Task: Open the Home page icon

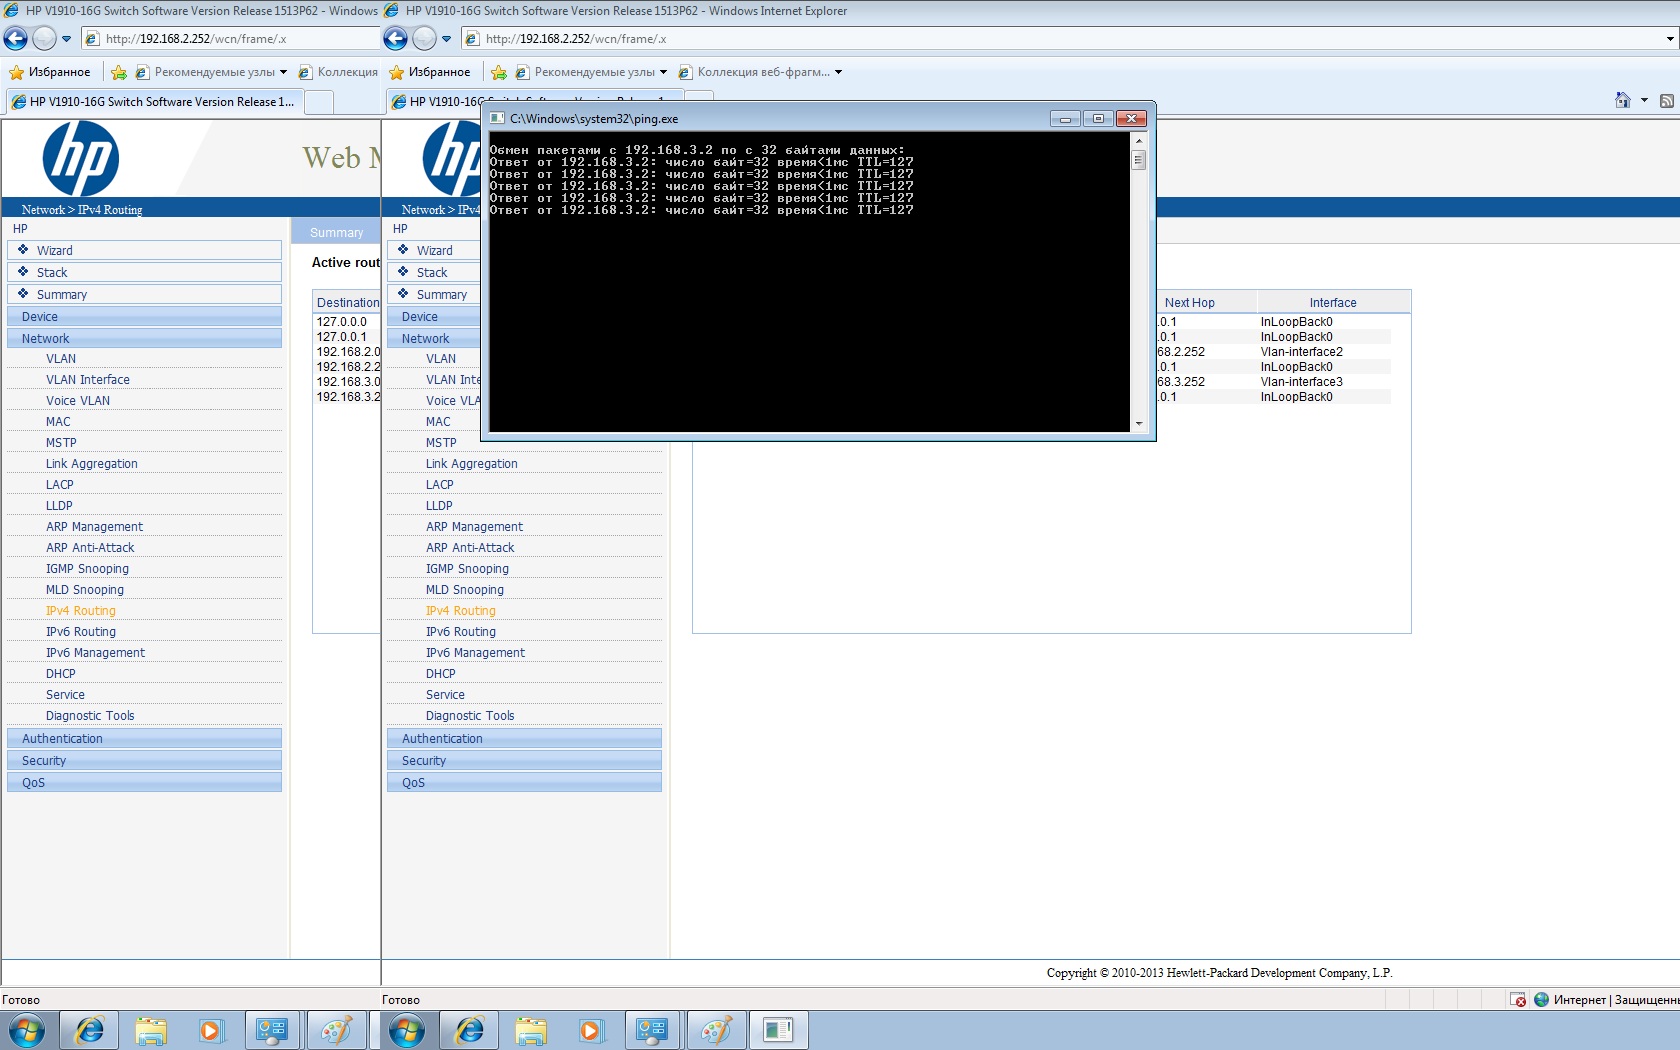Action: coord(1622,100)
